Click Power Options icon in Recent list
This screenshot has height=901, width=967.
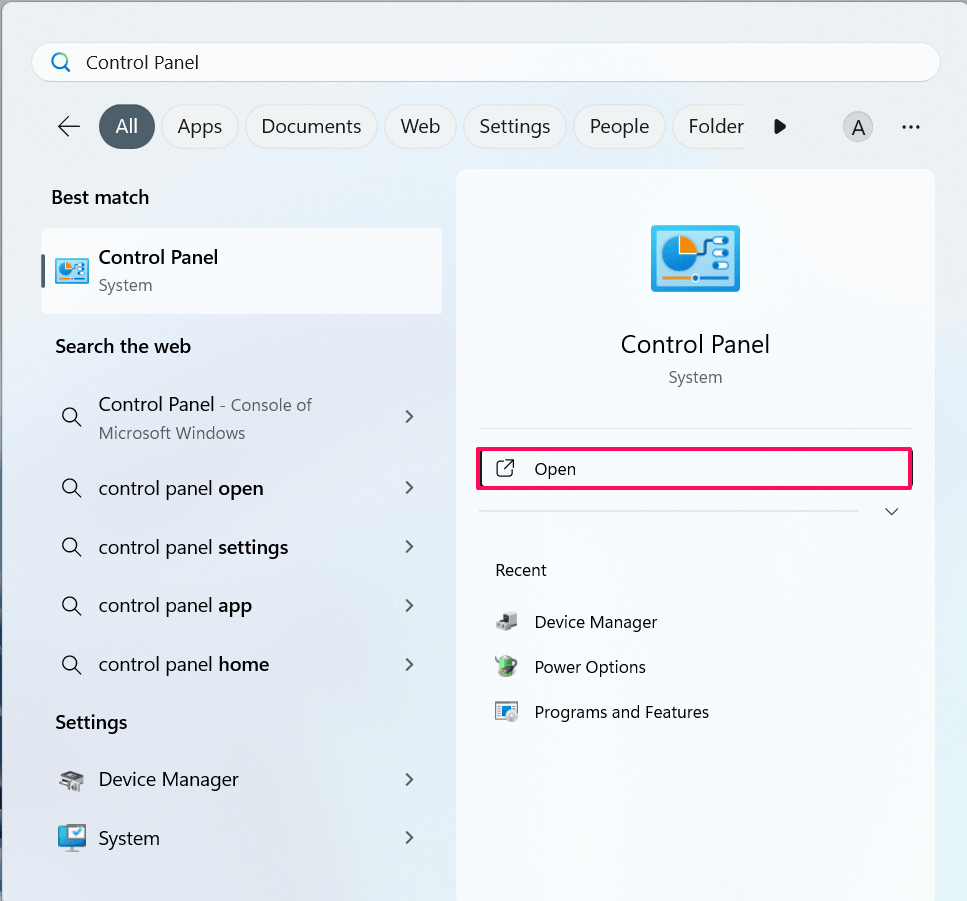pyautogui.click(x=506, y=666)
